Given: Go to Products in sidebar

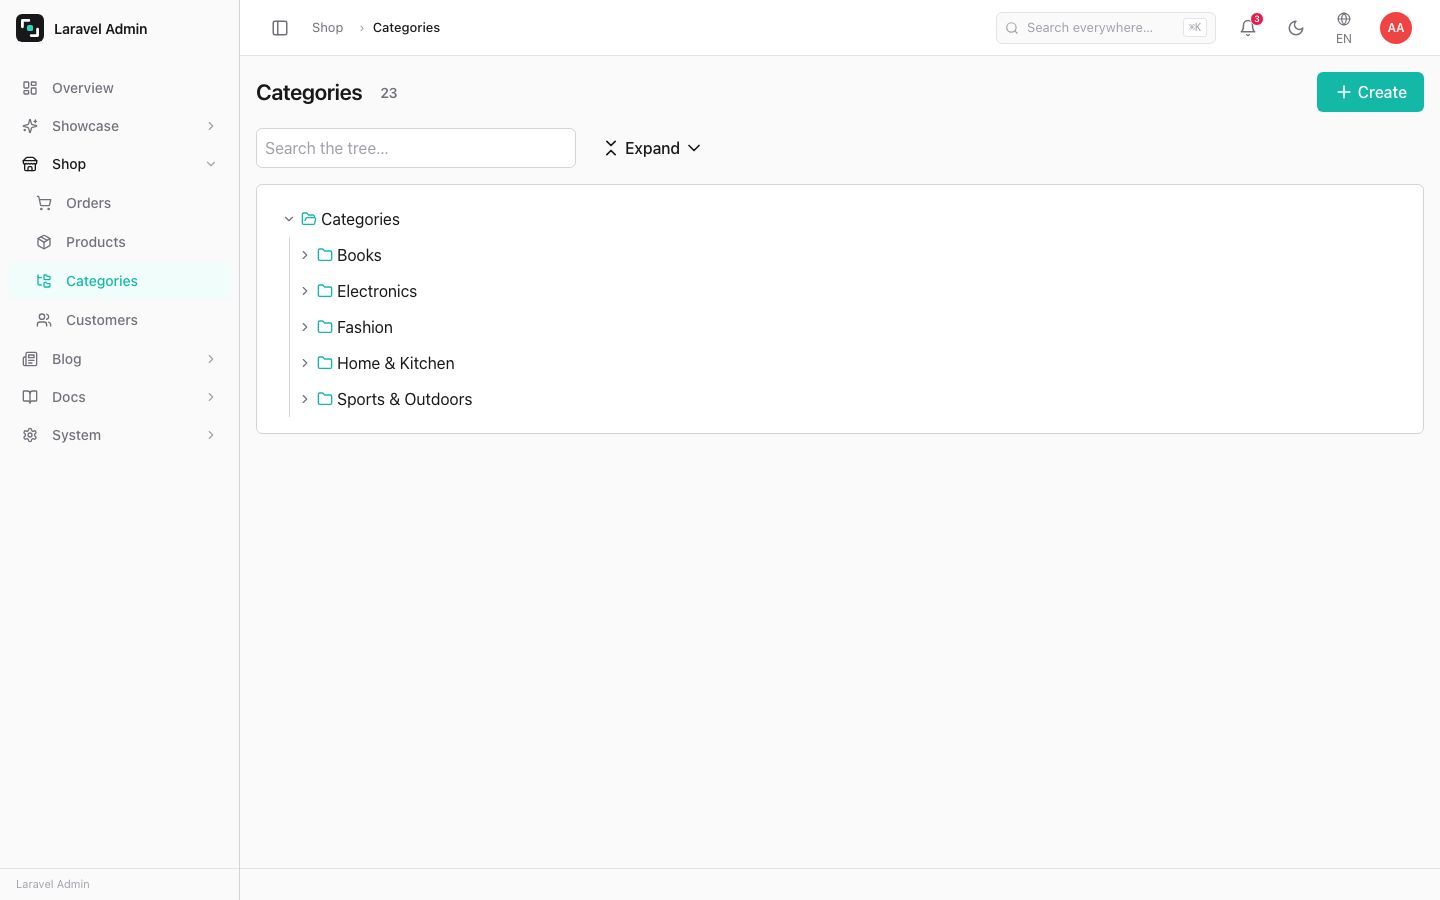Looking at the screenshot, I should 120,242.
